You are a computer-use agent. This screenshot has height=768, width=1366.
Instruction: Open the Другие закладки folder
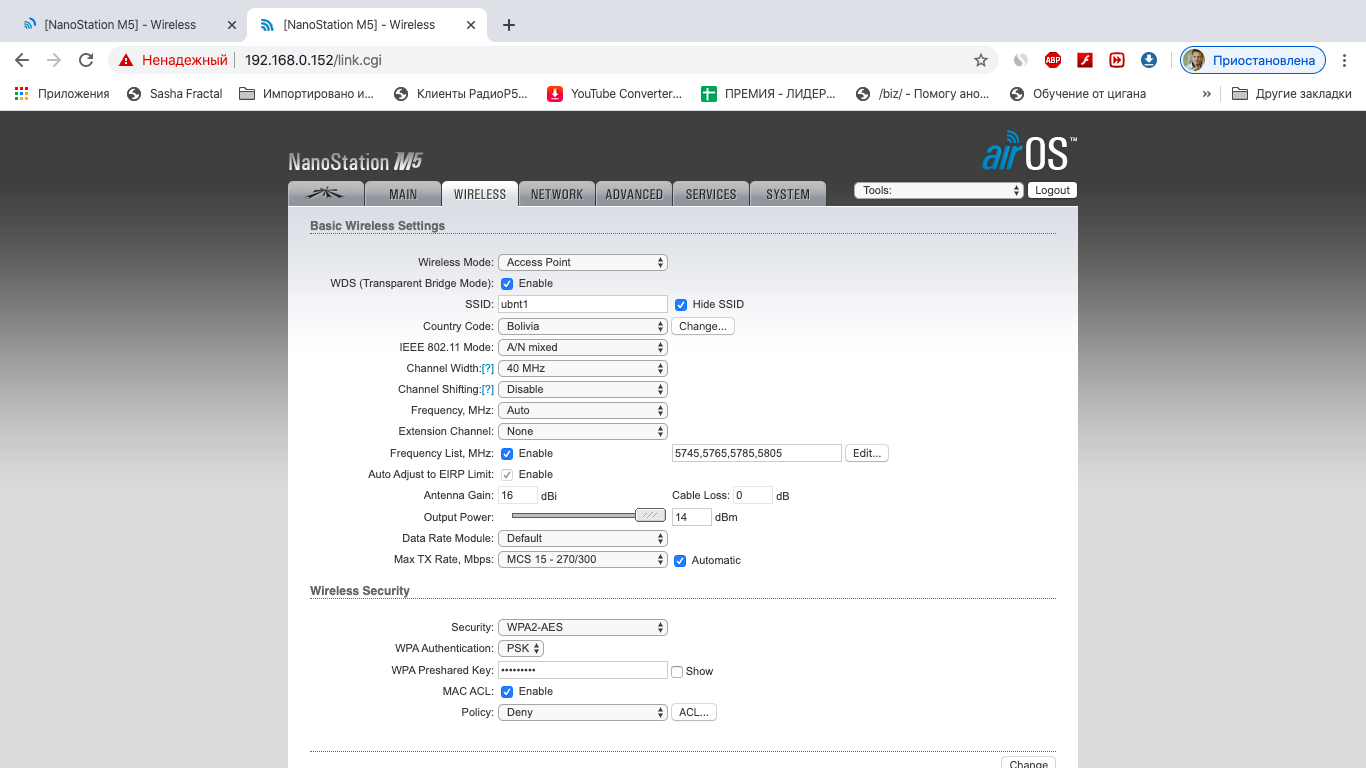(x=1292, y=94)
